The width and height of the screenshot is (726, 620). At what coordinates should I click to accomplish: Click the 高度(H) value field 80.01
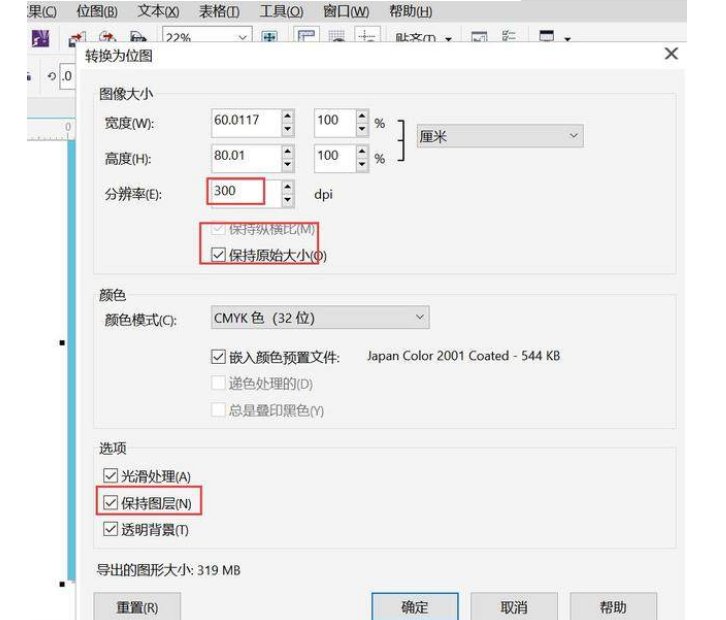[x=246, y=158]
